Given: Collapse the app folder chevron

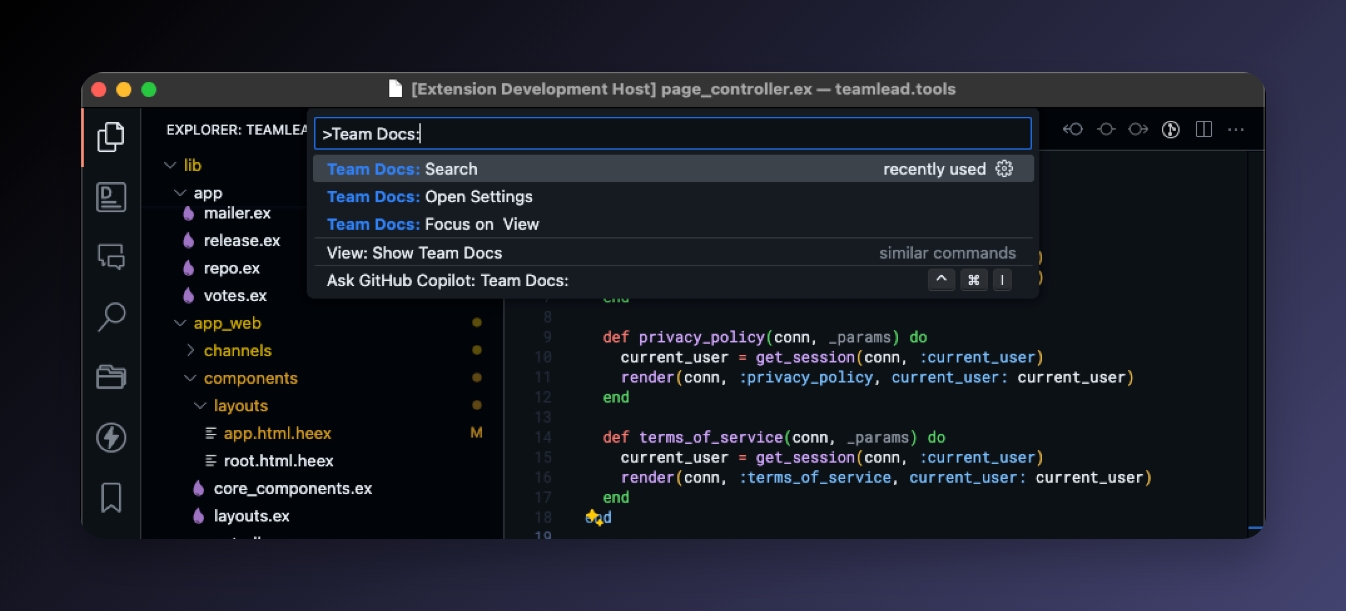Looking at the screenshot, I should (180, 193).
